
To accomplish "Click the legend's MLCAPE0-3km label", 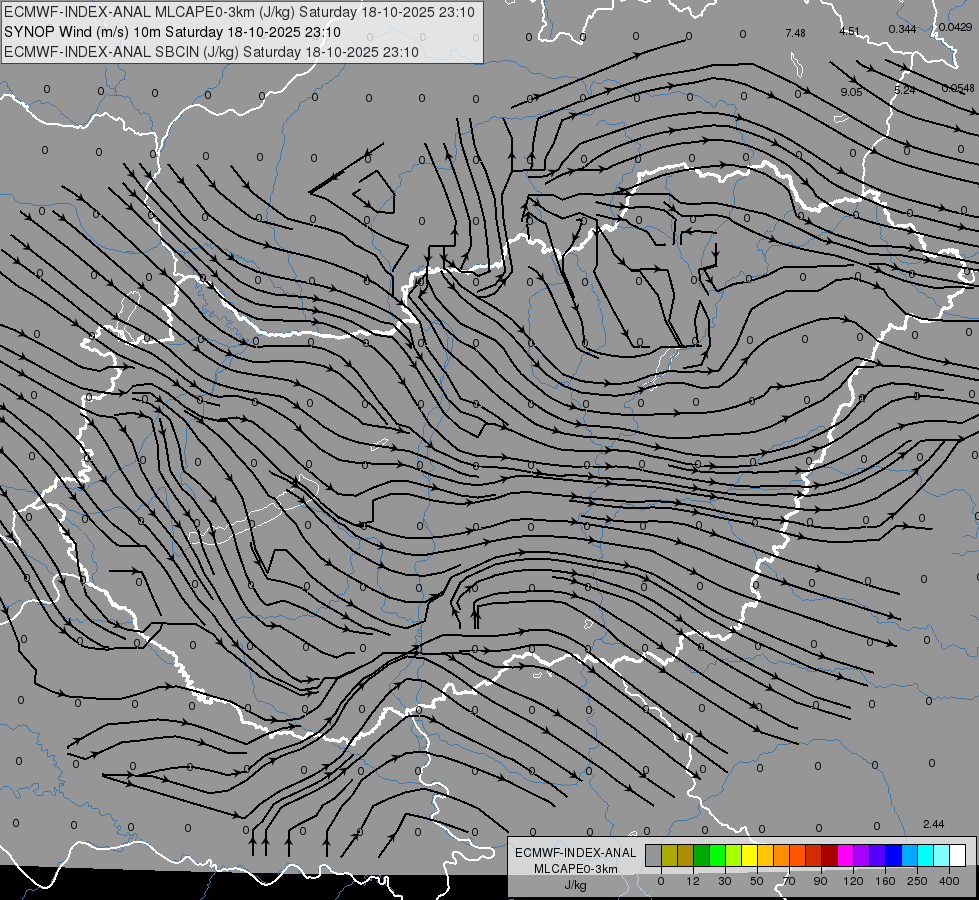I will tap(576, 869).
